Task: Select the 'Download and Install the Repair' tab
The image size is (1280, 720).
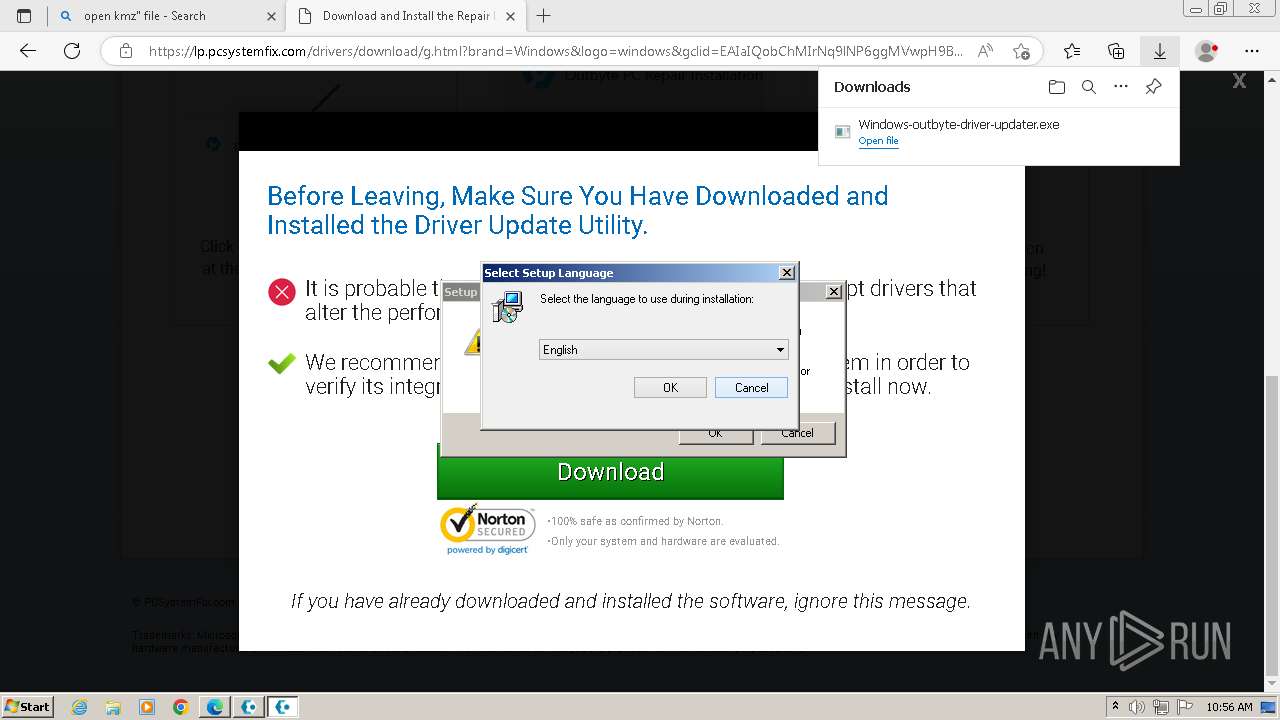Action: 406,16
